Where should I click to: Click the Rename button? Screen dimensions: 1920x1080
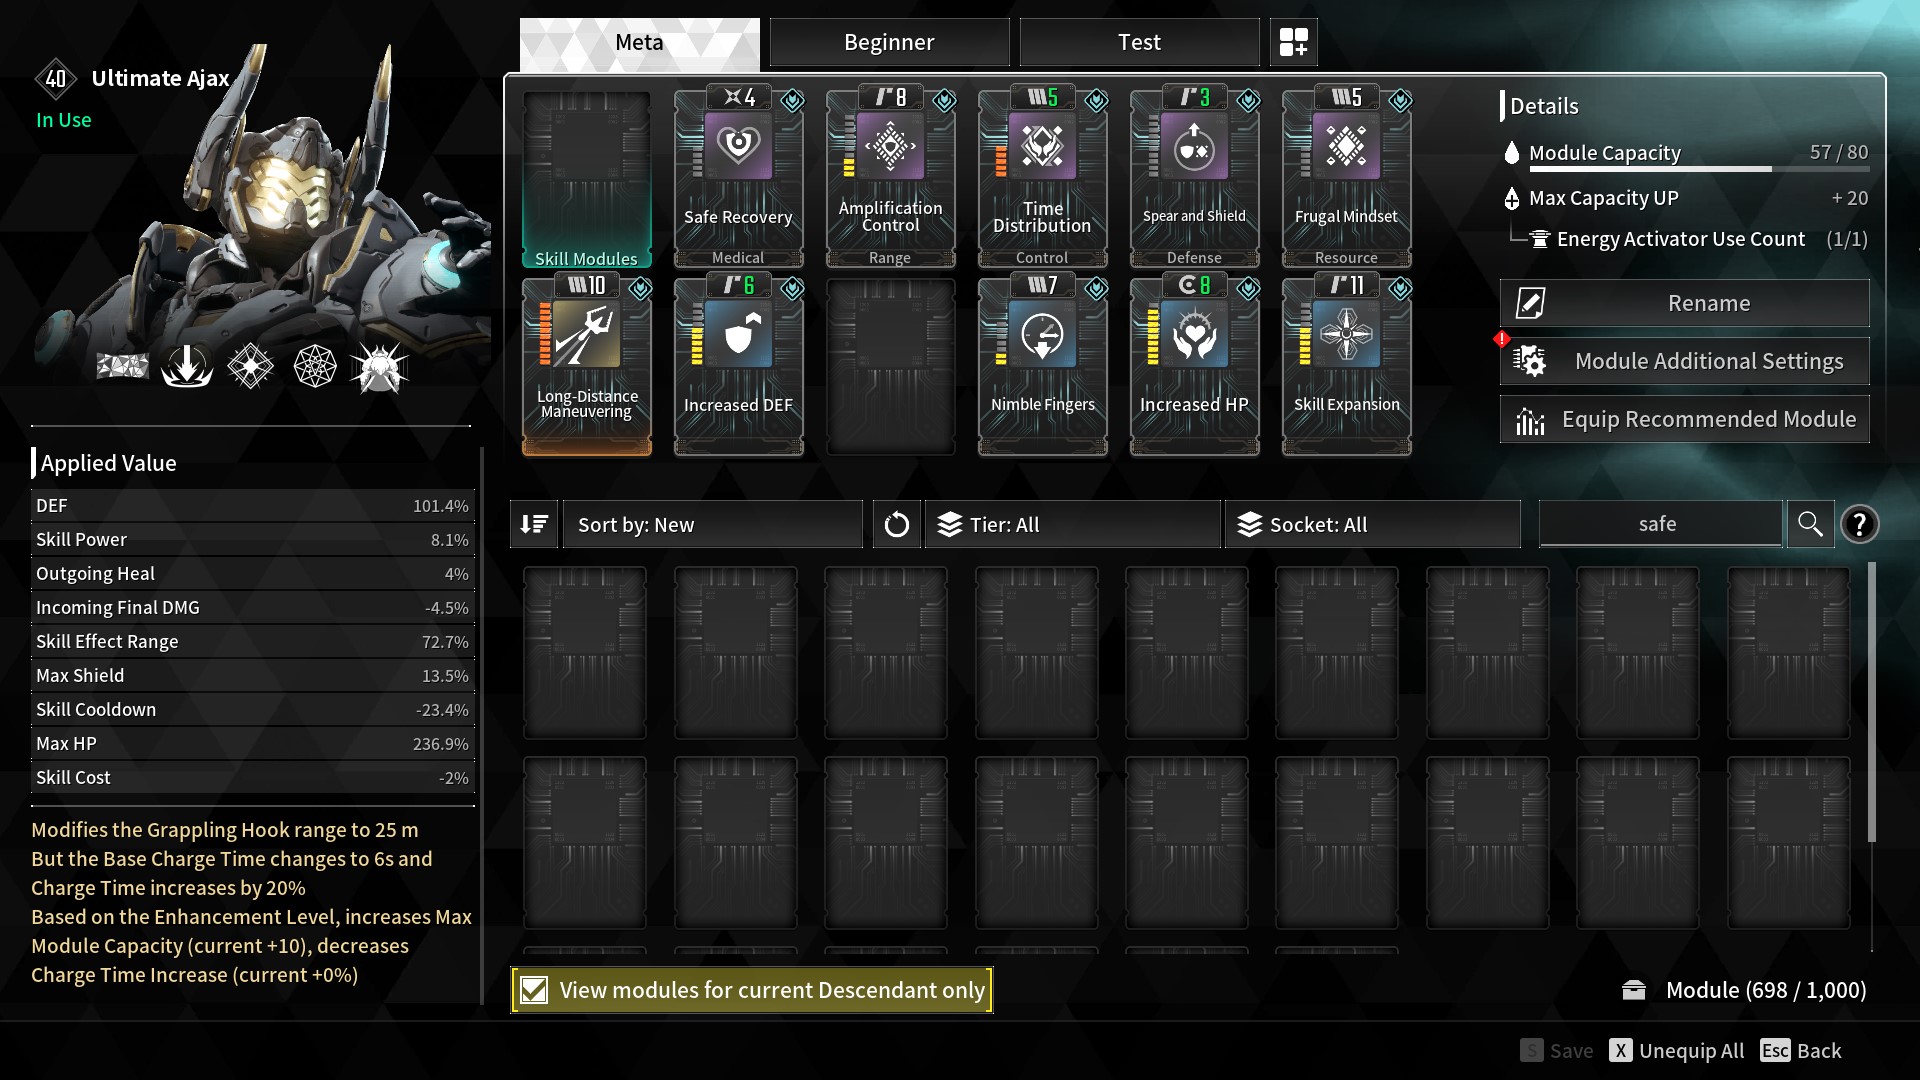(1685, 303)
